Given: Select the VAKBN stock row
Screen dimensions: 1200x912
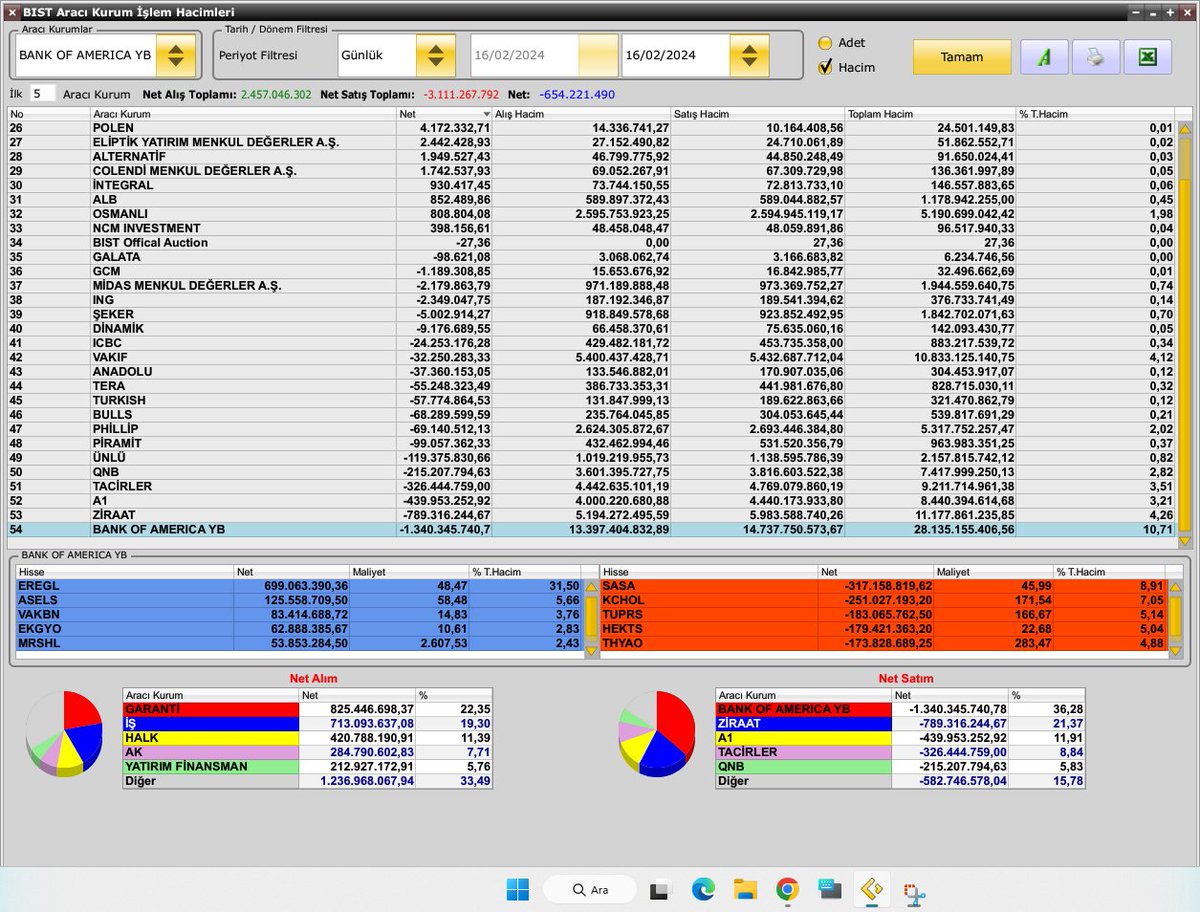Looking at the screenshot, I should [299, 614].
